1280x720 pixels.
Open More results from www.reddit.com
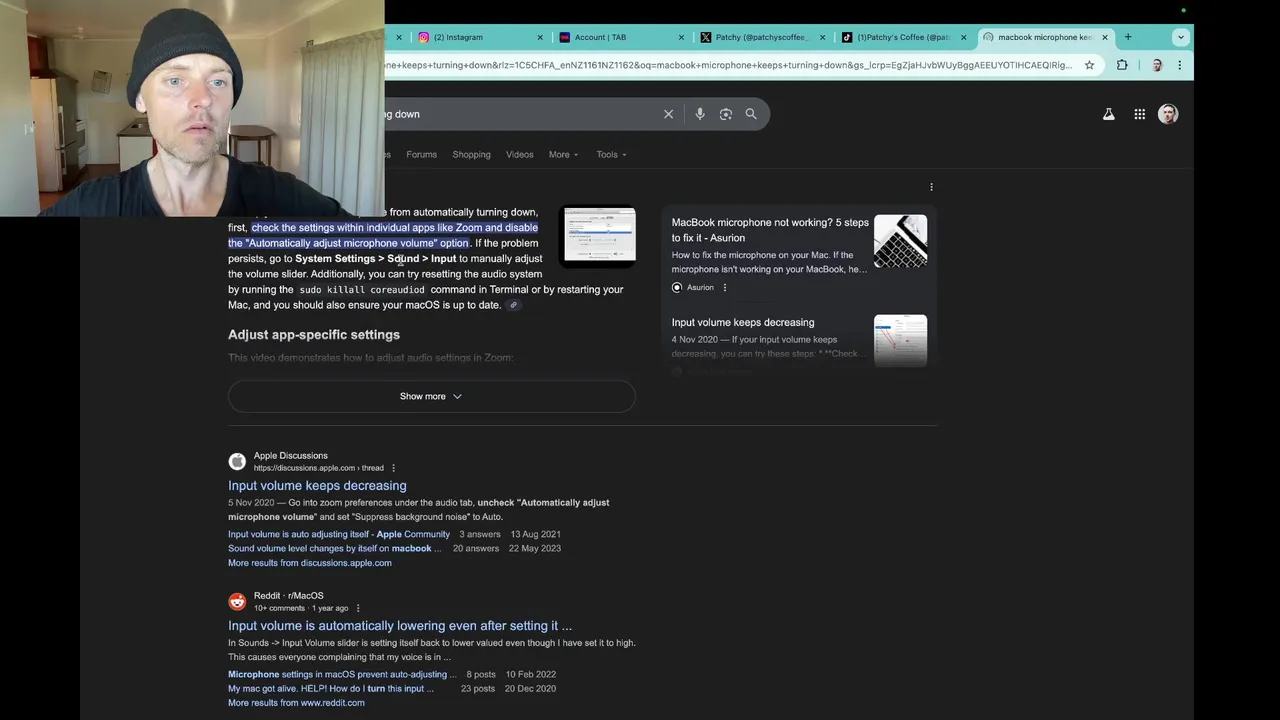click(296, 703)
